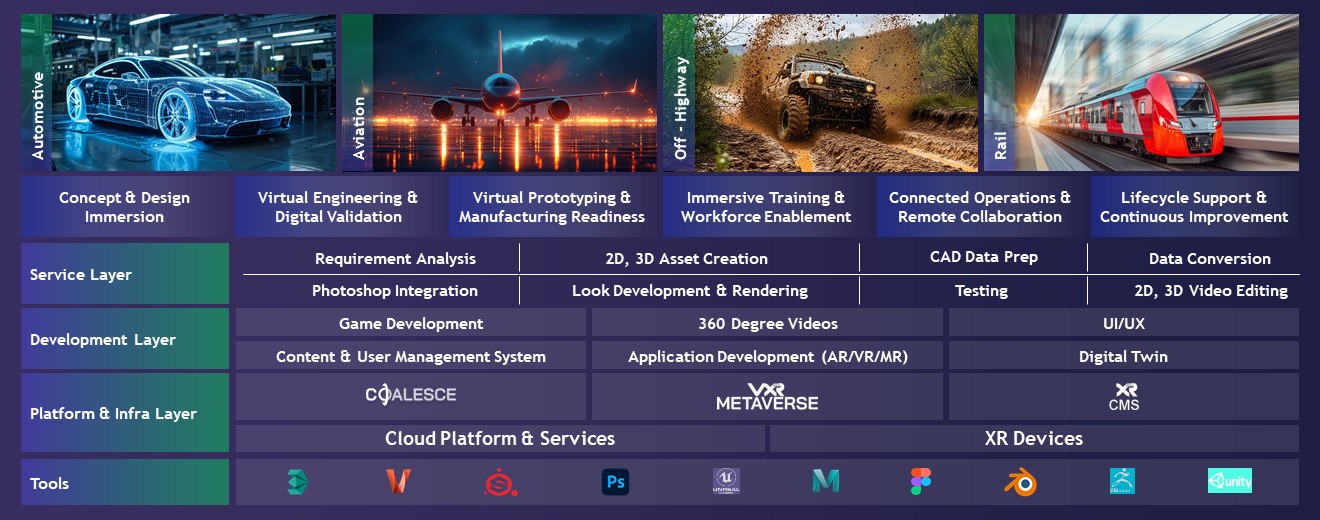Viewport: 1320px width, 520px height.
Task: Click the Cloud Platform & Services bar
Action: click(500, 438)
